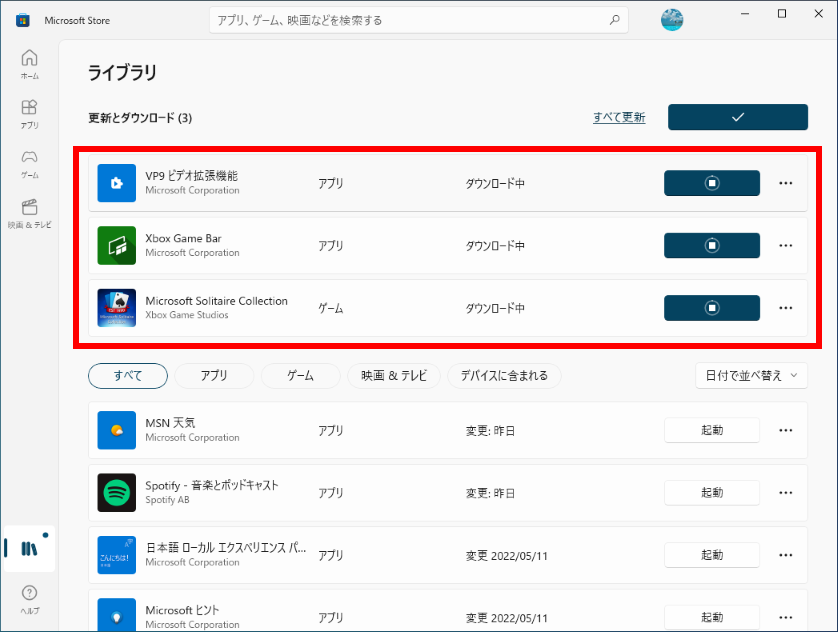838x632 pixels.
Task: Select the ゲーム filter tab
Action: [300, 376]
